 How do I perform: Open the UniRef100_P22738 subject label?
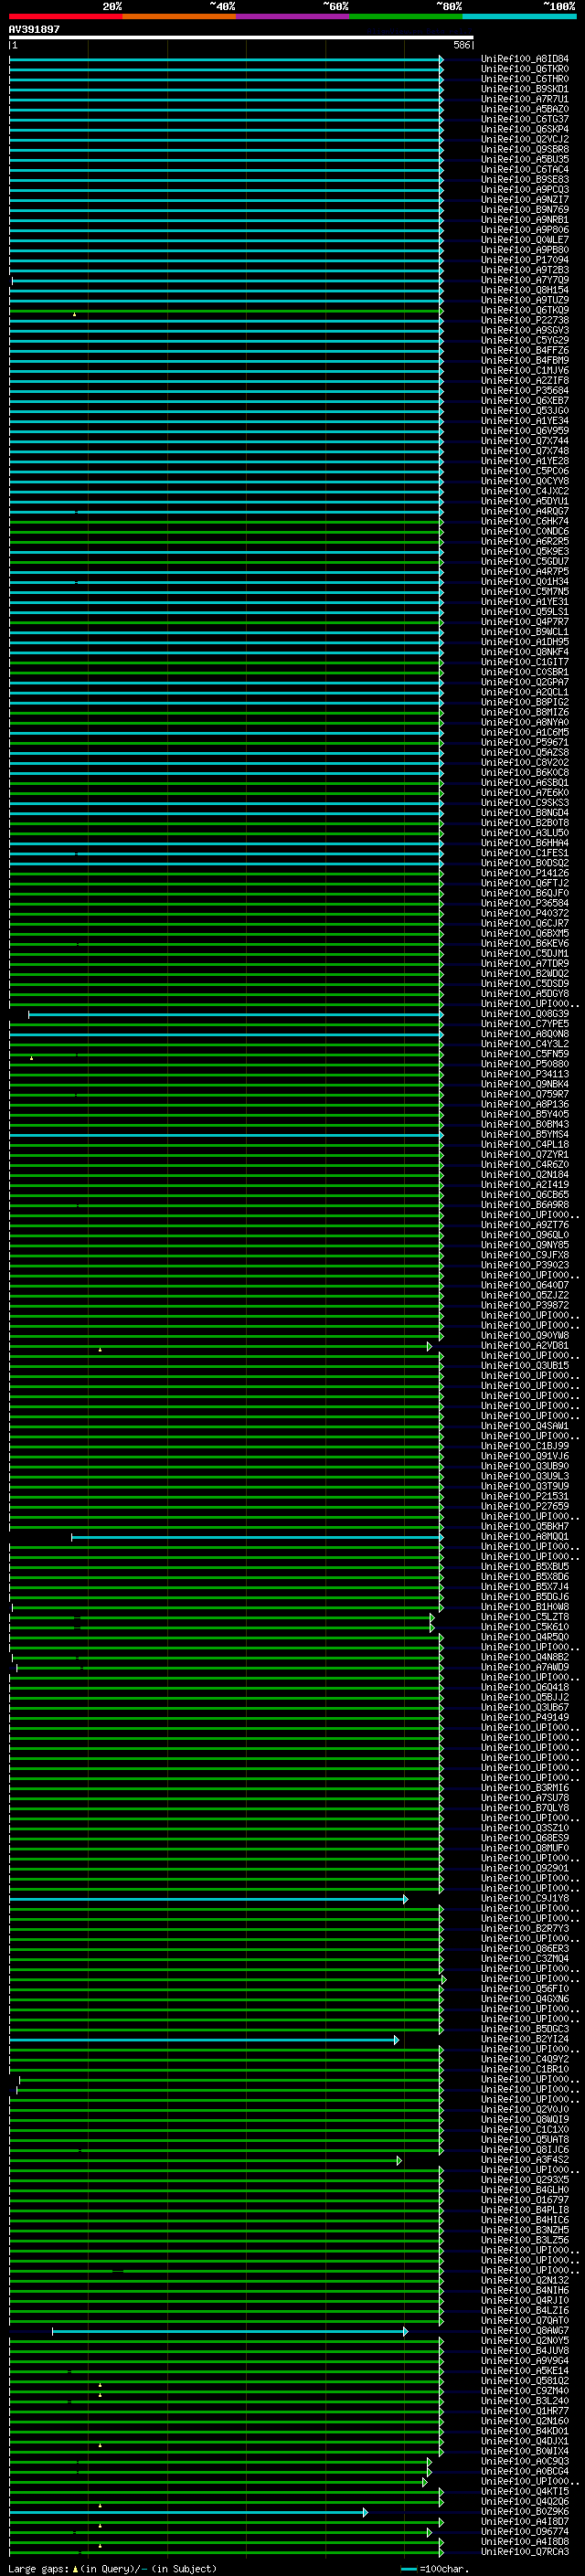coord(524,321)
